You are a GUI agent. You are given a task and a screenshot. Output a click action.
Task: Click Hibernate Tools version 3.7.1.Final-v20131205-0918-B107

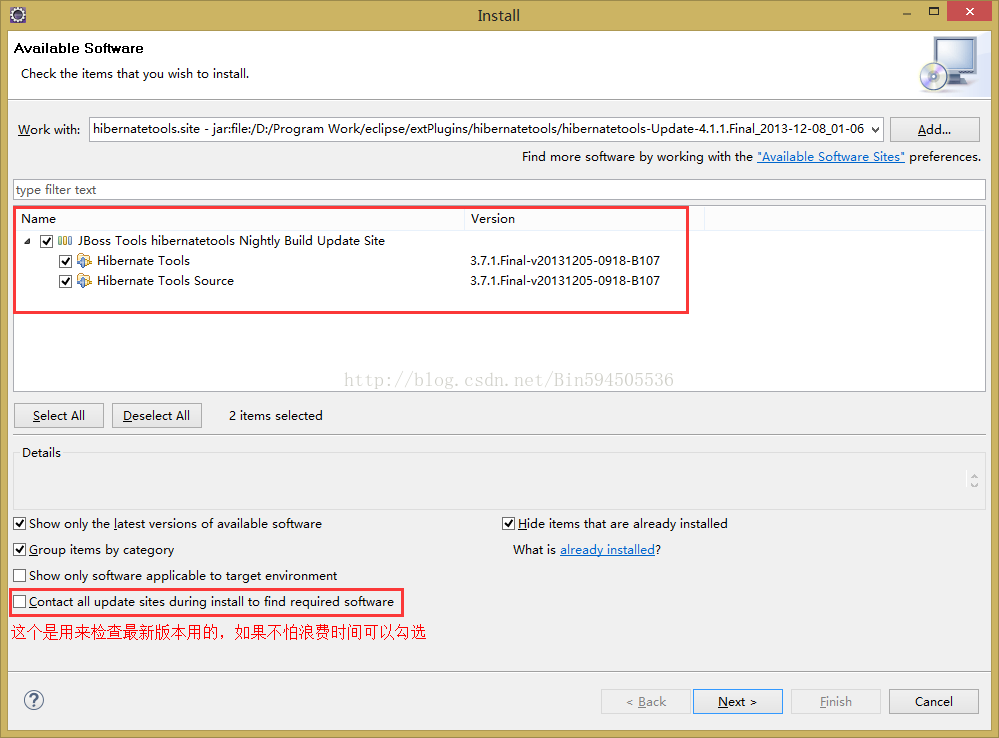565,261
